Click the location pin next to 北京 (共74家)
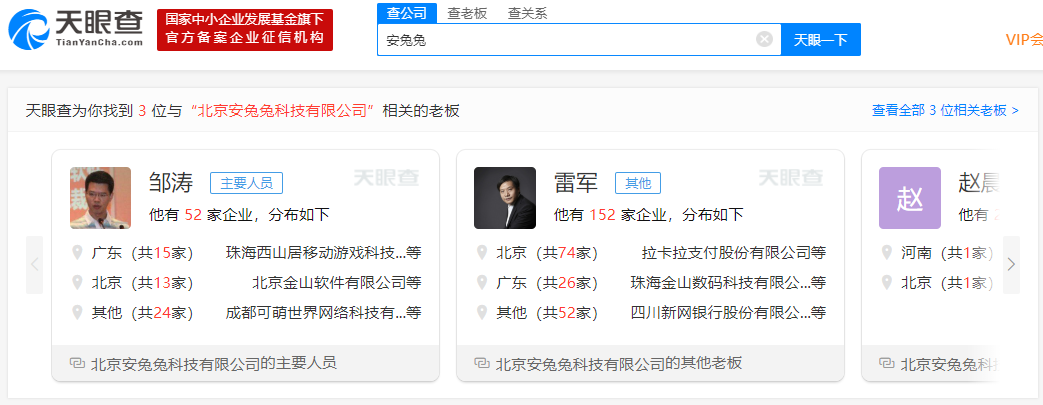The width and height of the screenshot is (1043, 405). coord(482,253)
